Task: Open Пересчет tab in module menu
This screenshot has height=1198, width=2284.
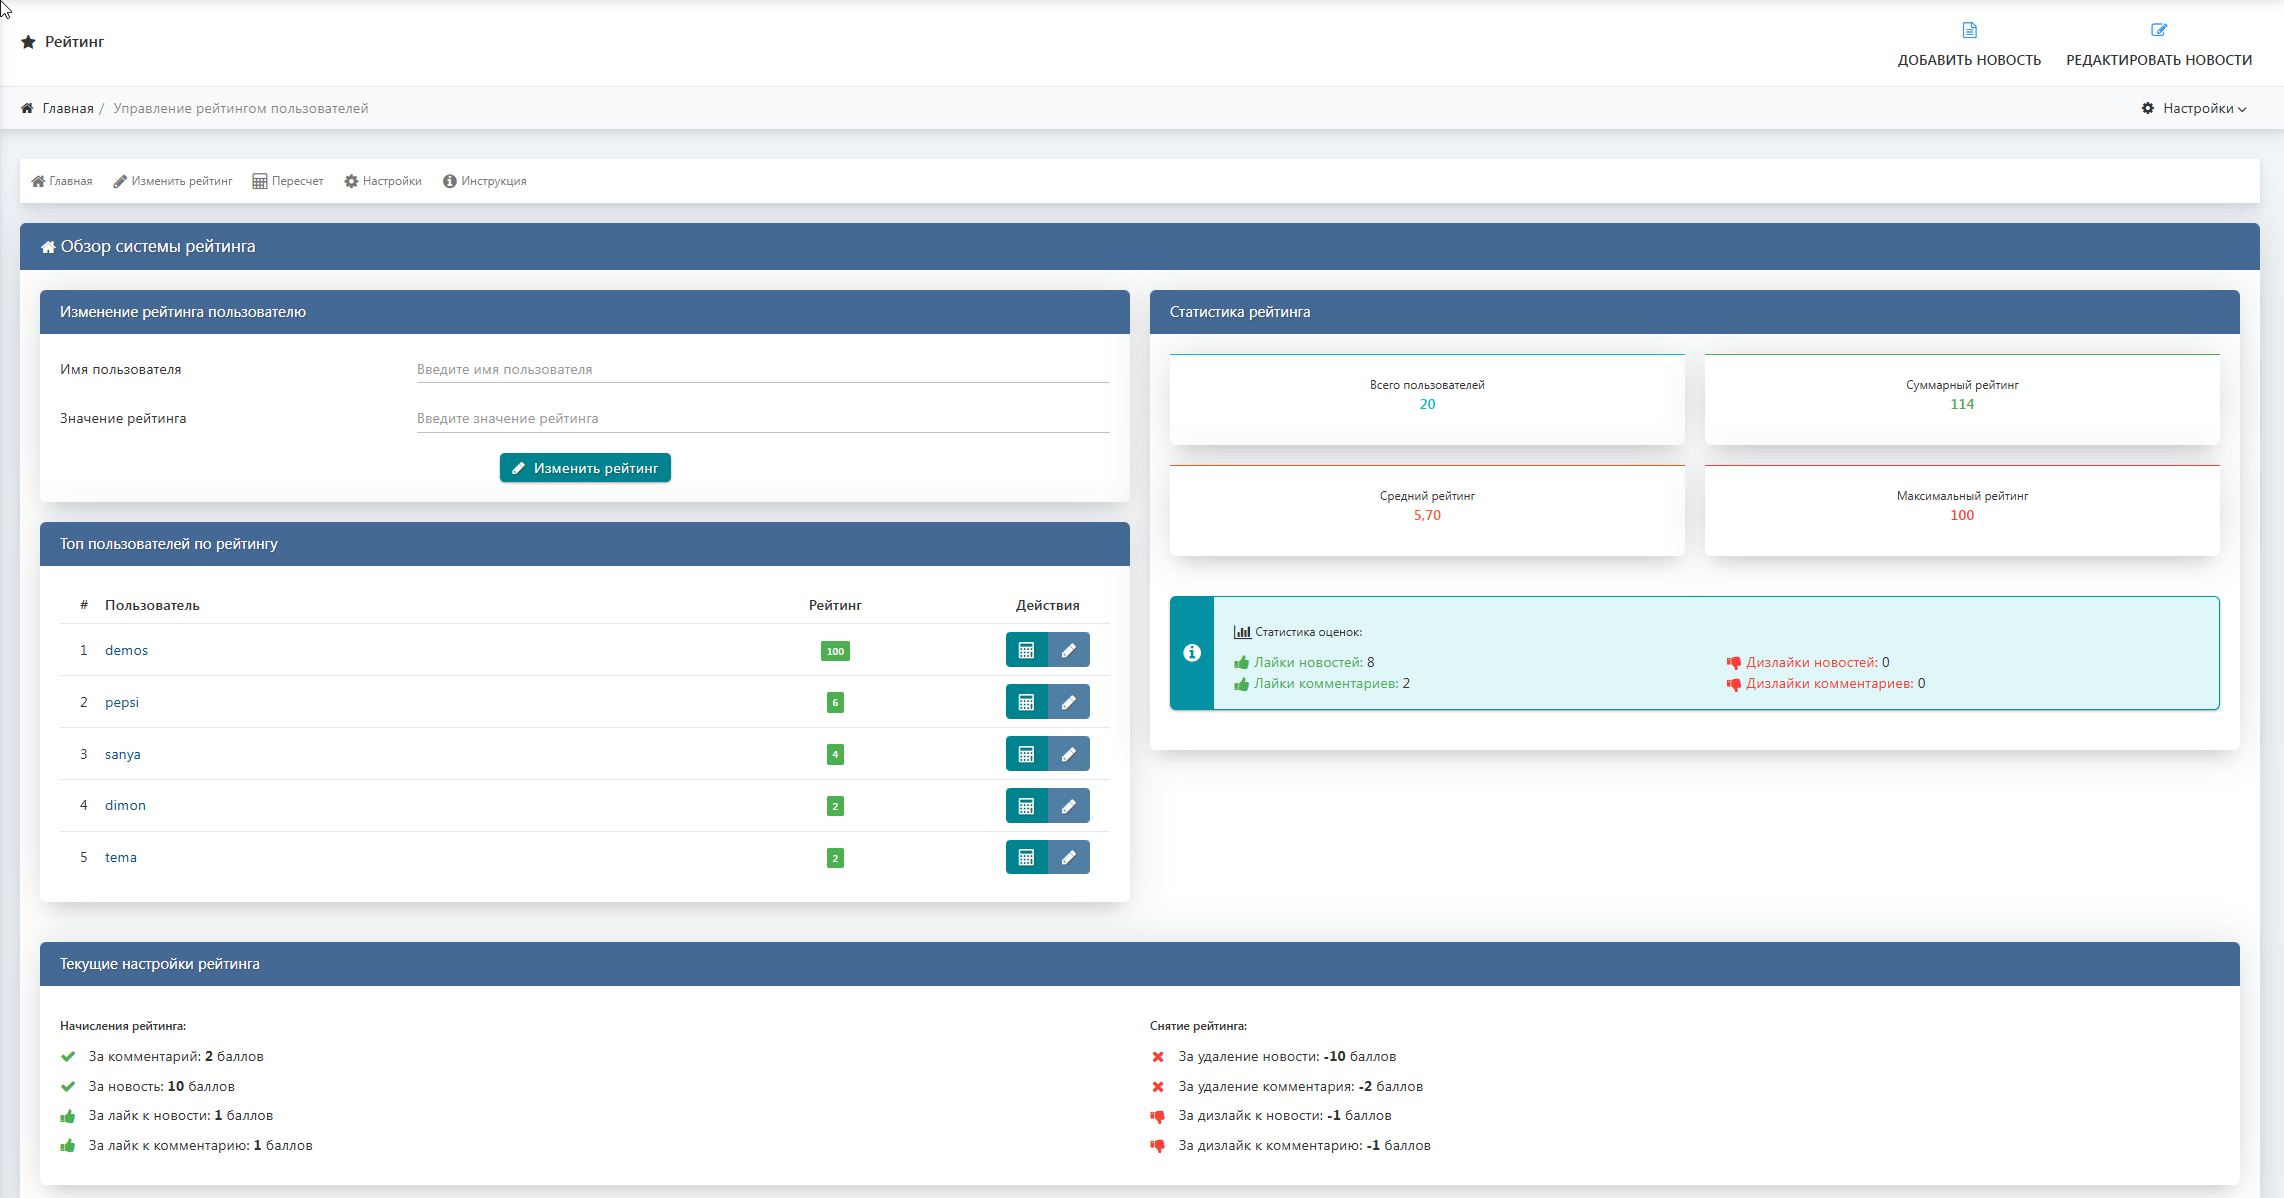Action: tap(288, 181)
